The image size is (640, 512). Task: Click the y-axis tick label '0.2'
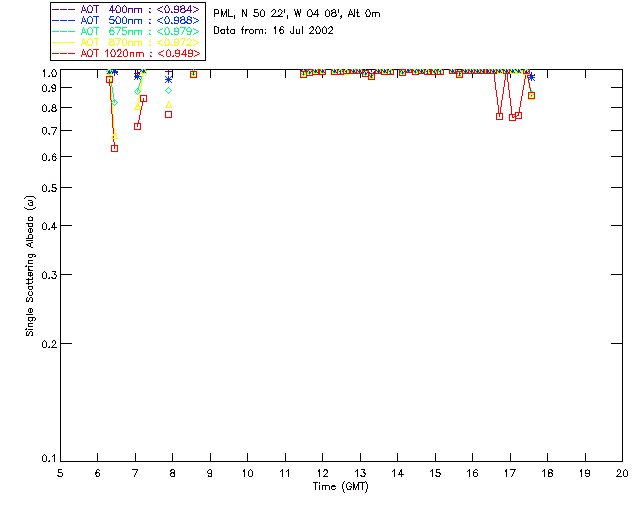pos(49,344)
